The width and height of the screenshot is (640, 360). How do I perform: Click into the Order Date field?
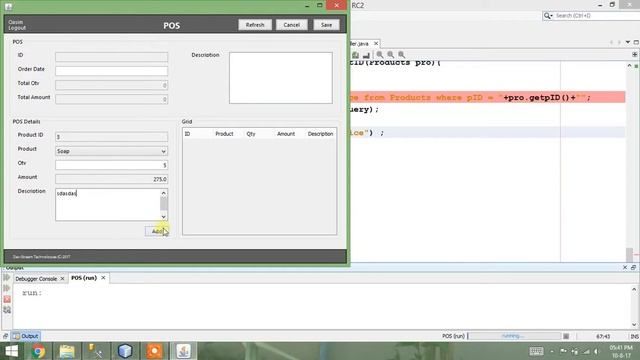[x=111, y=71]
